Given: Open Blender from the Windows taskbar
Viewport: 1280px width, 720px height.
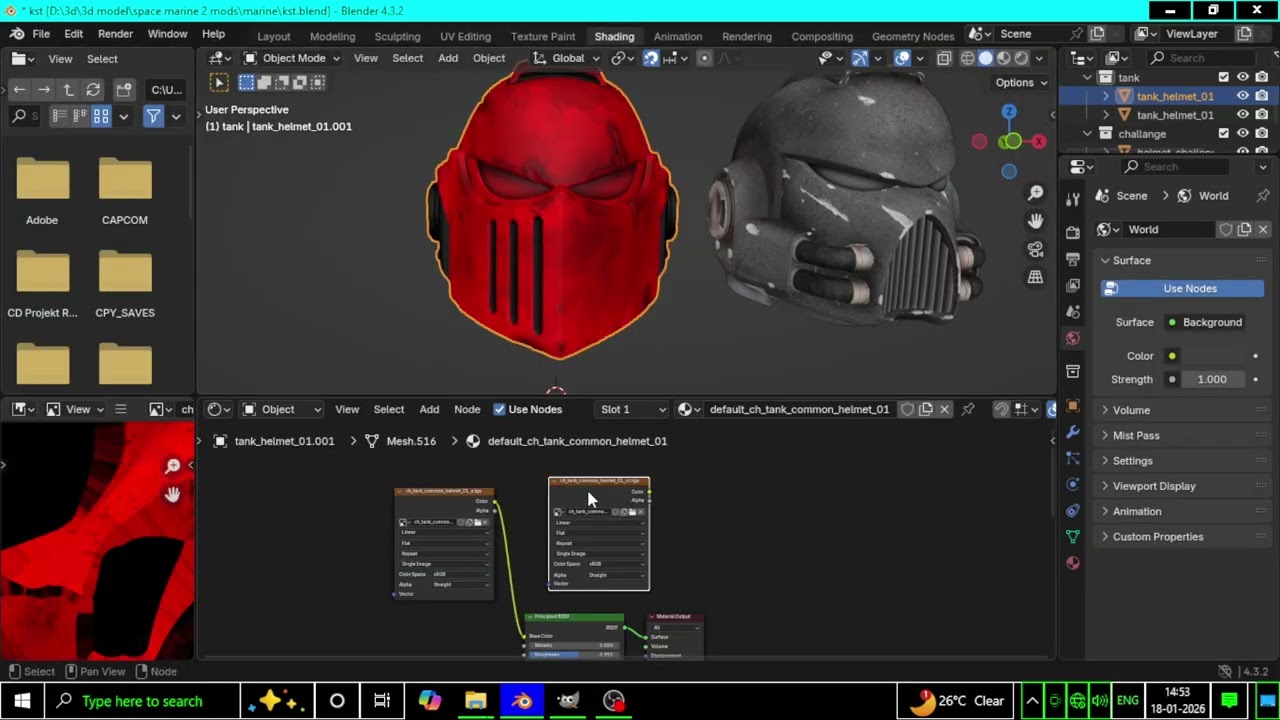Looking at the screenshot, I should click(521, 701).
